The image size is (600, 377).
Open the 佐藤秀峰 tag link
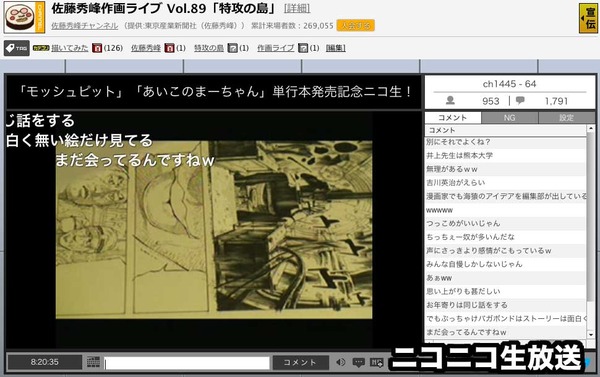click(x=146, y=48)
